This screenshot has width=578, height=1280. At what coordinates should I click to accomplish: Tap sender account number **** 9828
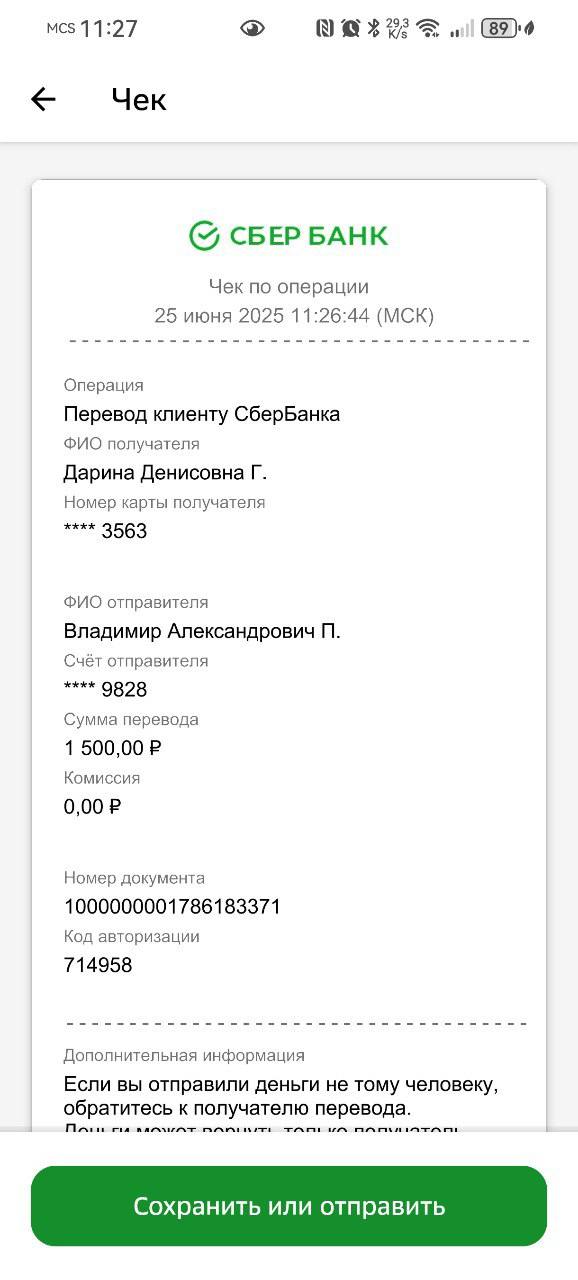105,690
